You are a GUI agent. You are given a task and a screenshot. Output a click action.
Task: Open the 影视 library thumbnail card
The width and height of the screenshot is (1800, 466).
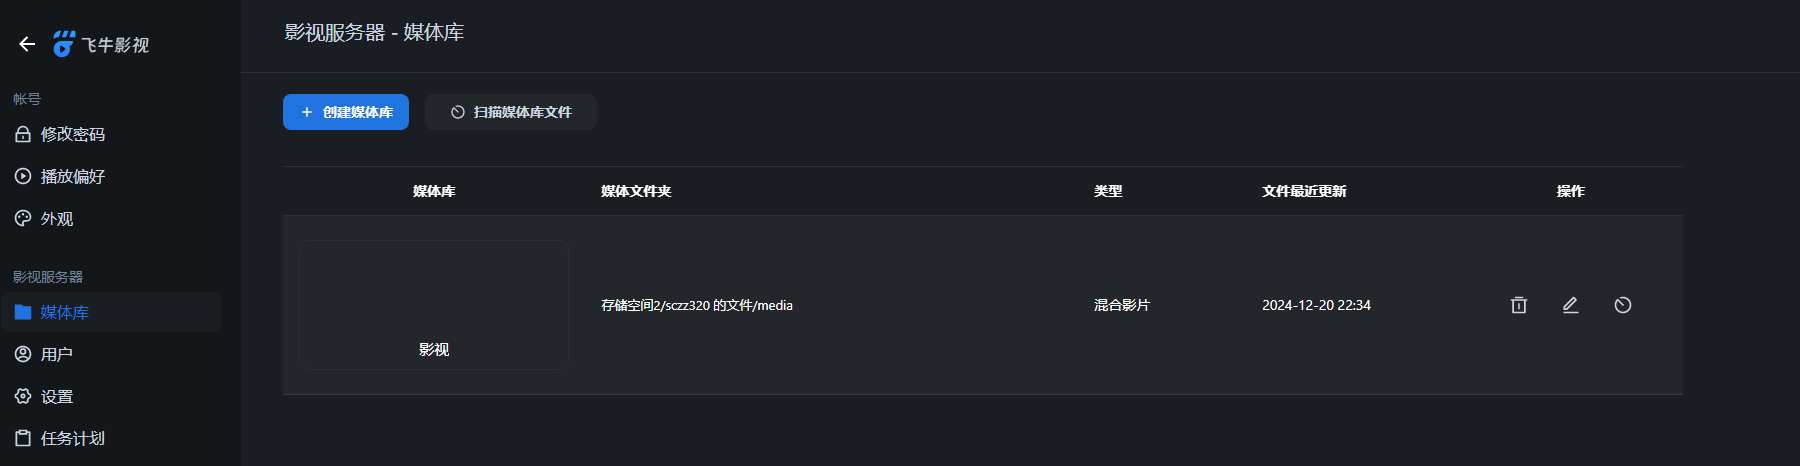[434, 305]
